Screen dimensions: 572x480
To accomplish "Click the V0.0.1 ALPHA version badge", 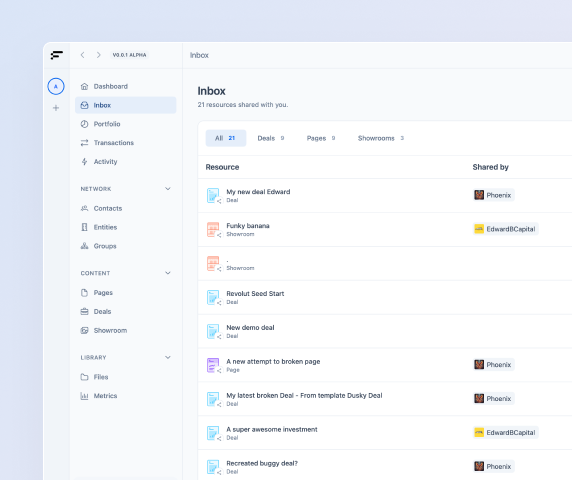I will [130, 55].
